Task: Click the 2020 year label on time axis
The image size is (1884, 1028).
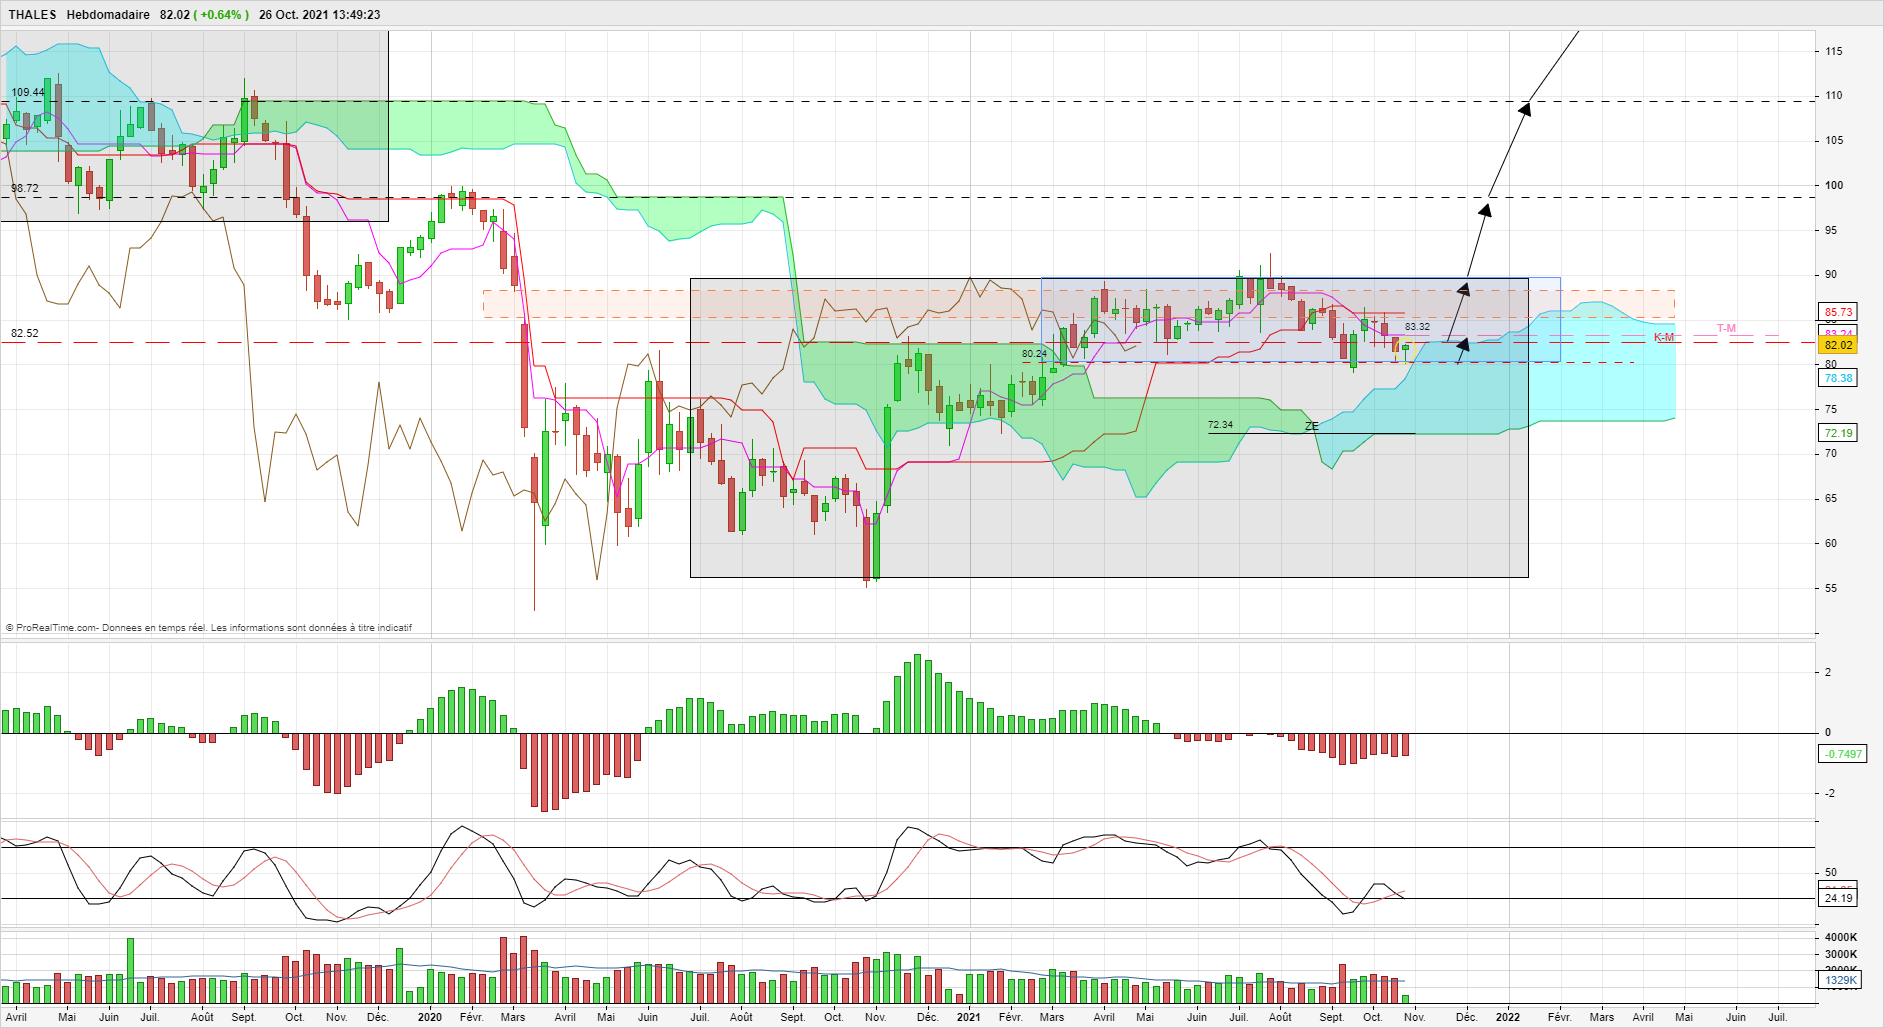Action: point(430,1017)
